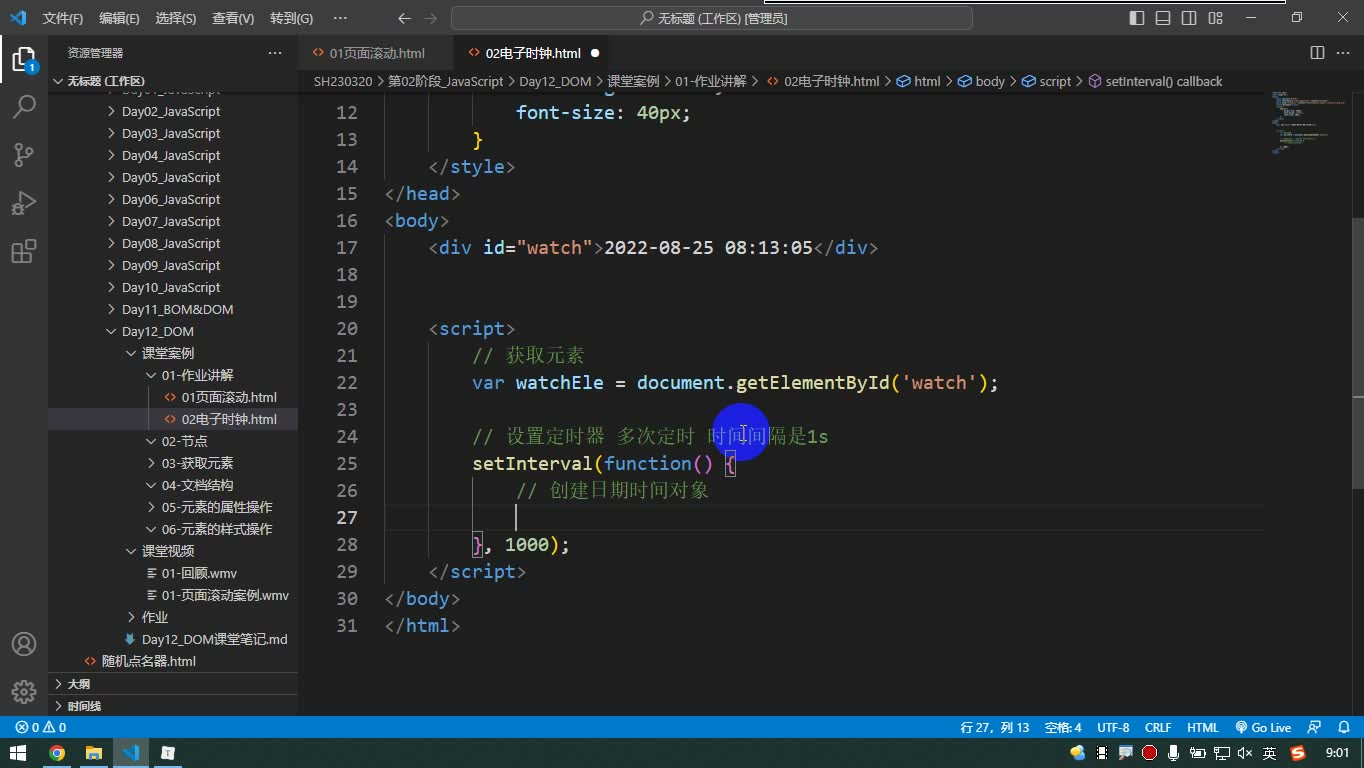Collapse the 课堂视频 folder
Viewport: 1364px width, 768px height.
point(167,551)
